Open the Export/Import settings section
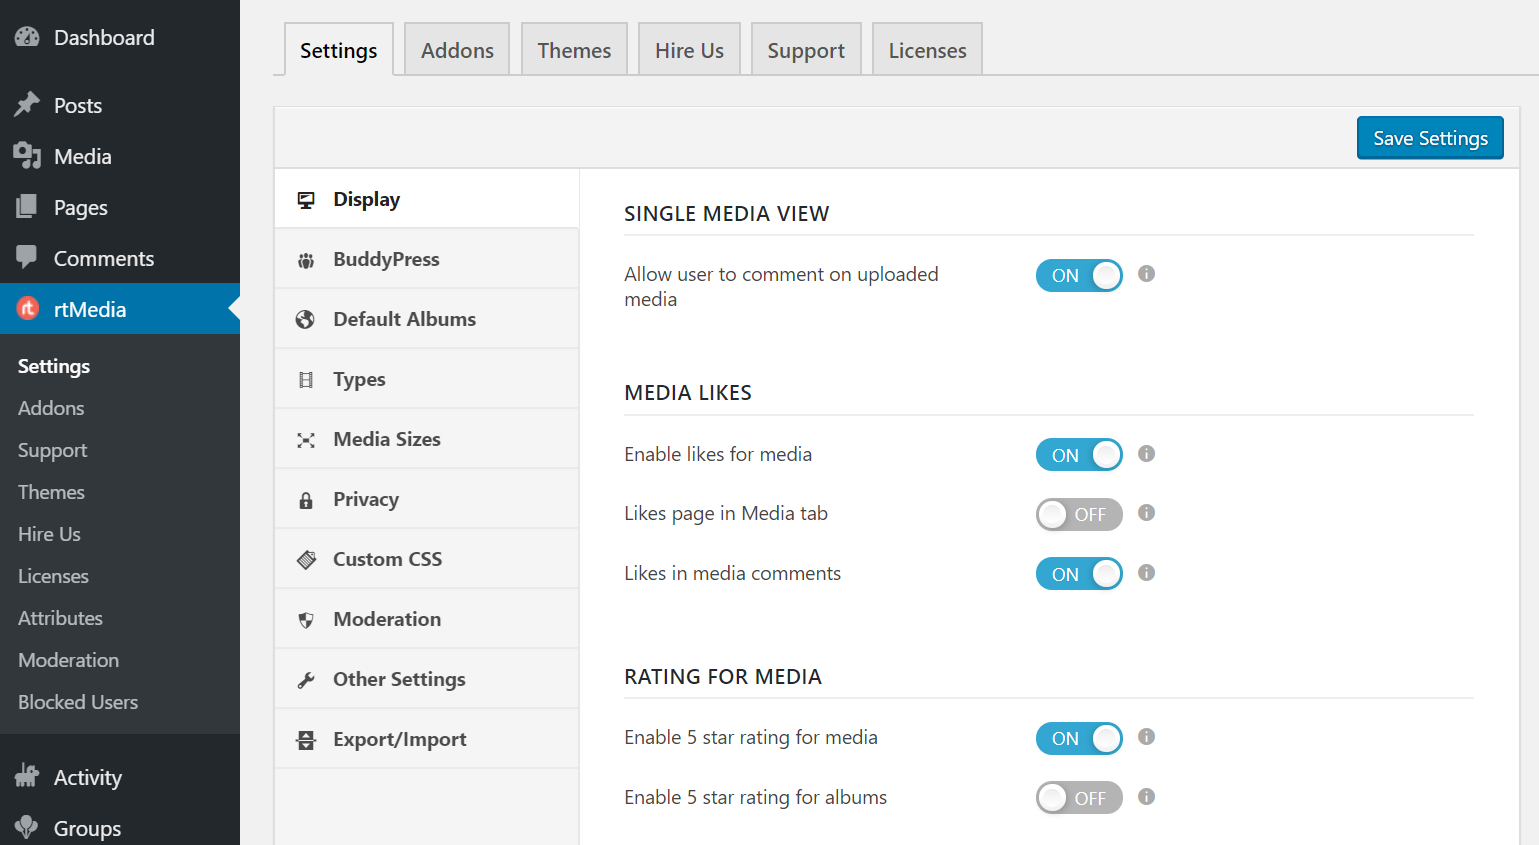Viewport: 1539px width, 845px height. [305, 739]
